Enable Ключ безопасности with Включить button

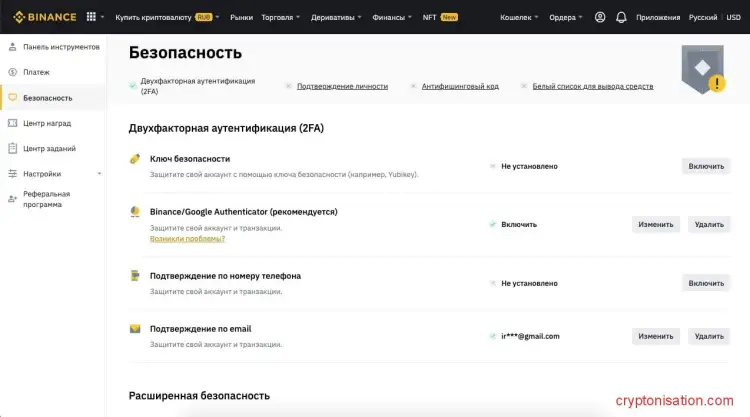click(x=706, y=166)
